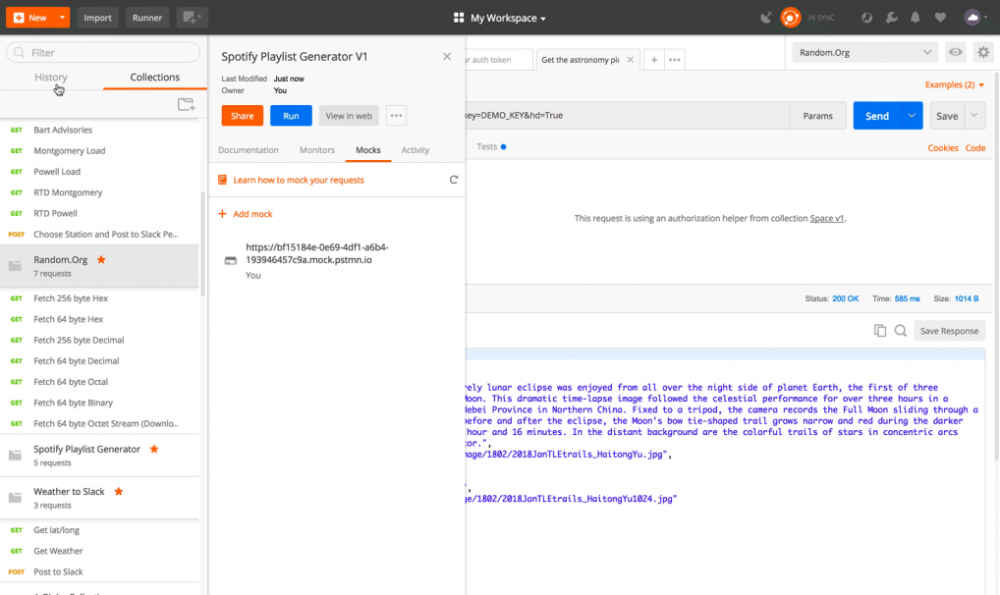Close the Spotify Playlist Generator V1 panel
1000x595 pixels.
447,56
